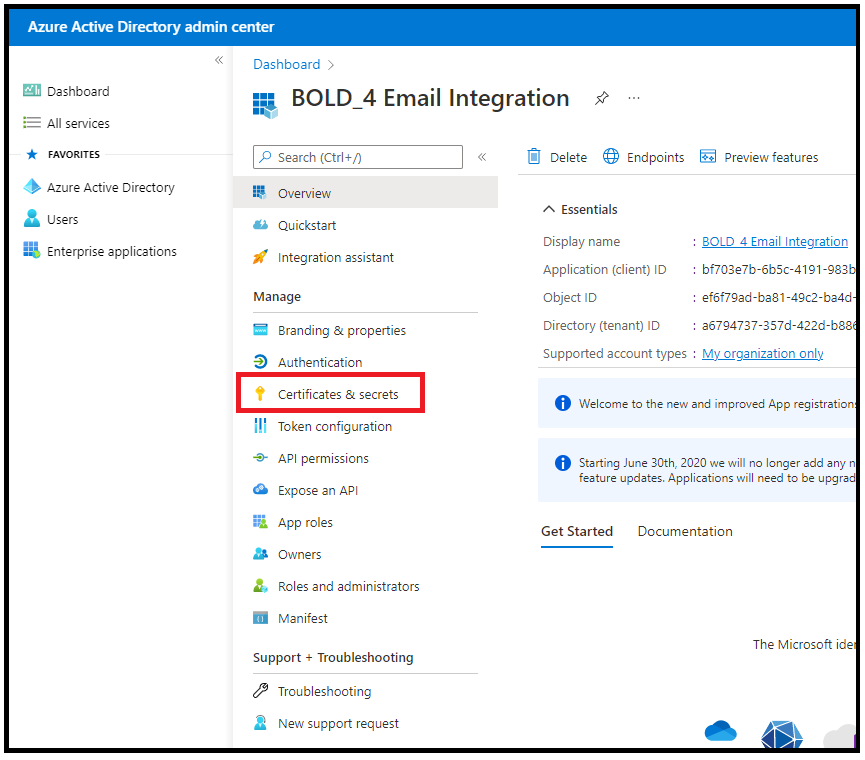Click the New support request icon
The width and height of the screenshot is (865, 760).
point(260,722)
